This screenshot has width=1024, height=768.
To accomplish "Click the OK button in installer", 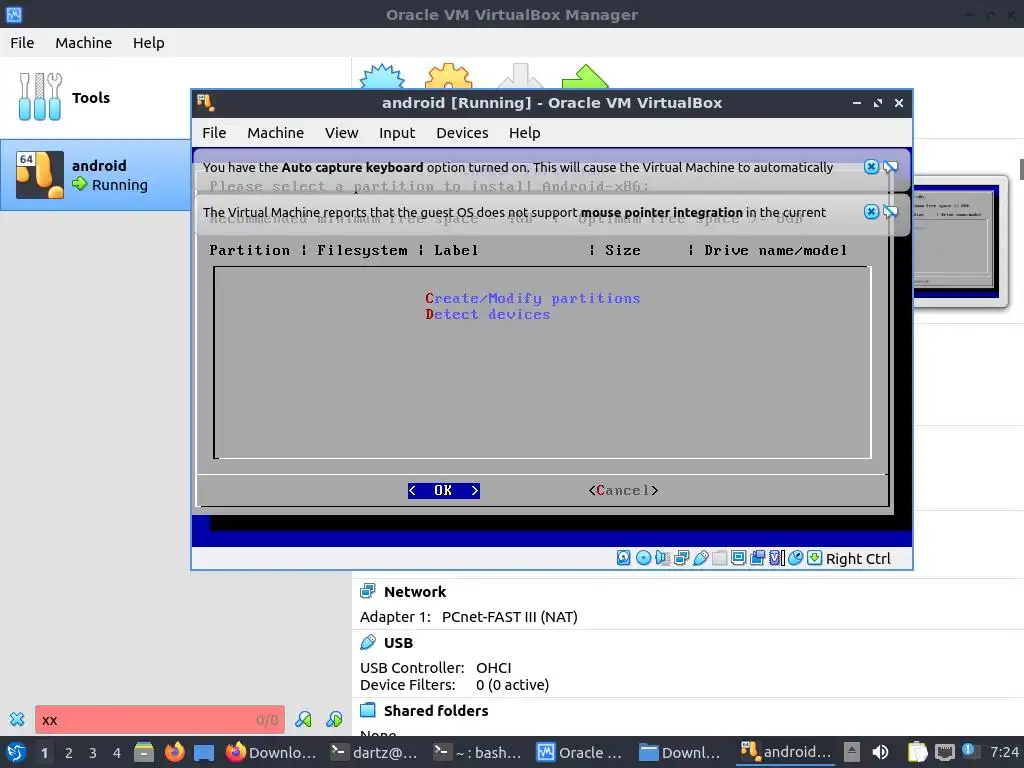I will click(x=443, y=490).
